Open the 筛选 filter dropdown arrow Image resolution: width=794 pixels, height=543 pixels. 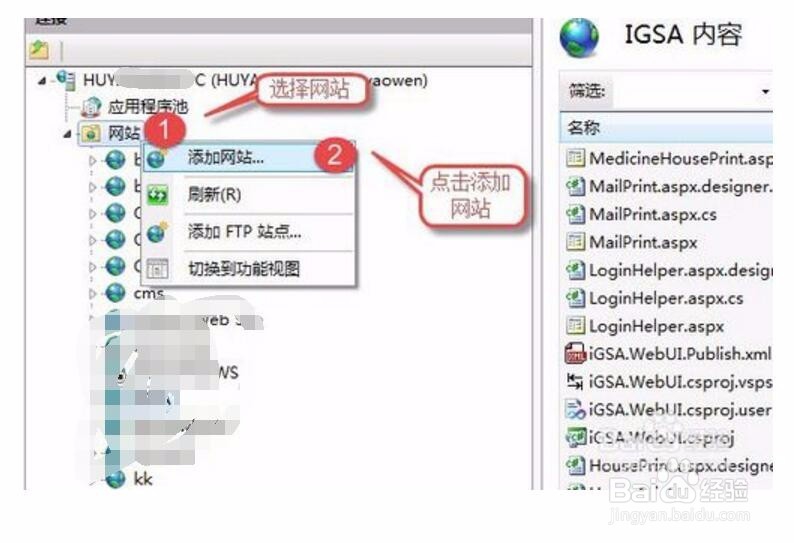click(765, 92)
